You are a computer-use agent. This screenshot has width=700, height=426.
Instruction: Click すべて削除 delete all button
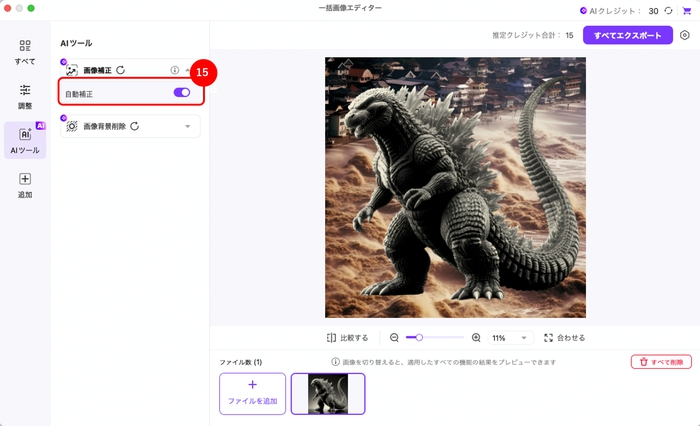coord(661,362)
